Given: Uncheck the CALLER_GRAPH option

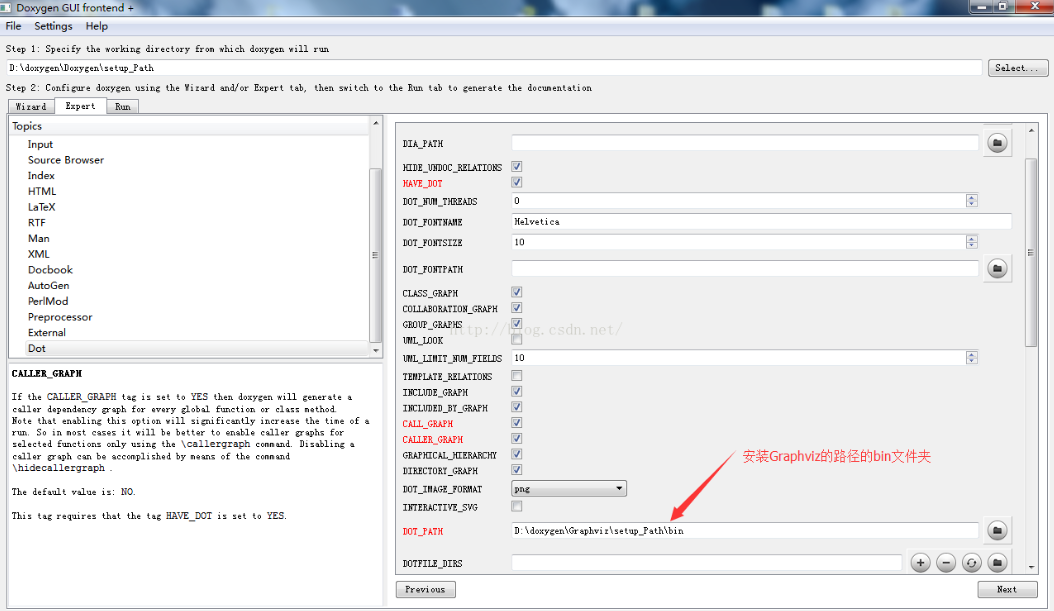Looking at the screenshot, I should click(516, 438).
